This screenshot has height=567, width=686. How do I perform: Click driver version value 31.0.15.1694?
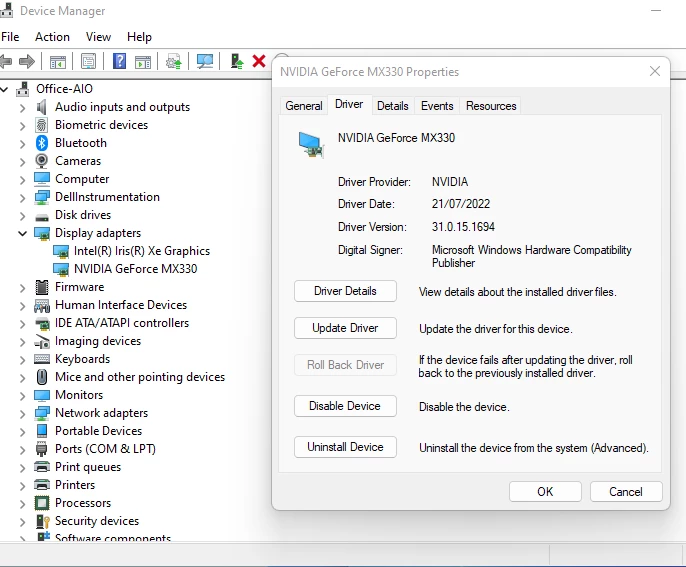tap(463, 227)
